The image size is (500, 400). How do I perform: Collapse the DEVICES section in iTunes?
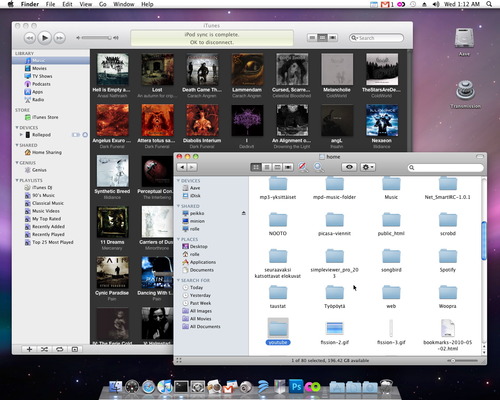tap(17, 128)
